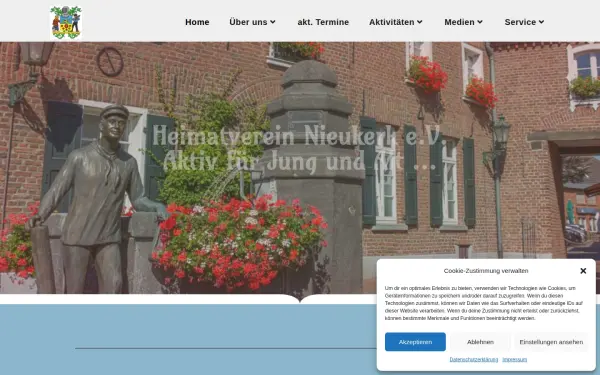Open akt. Termine page
This screenshot has width=600, height=375.
click(x=323, y=22)
